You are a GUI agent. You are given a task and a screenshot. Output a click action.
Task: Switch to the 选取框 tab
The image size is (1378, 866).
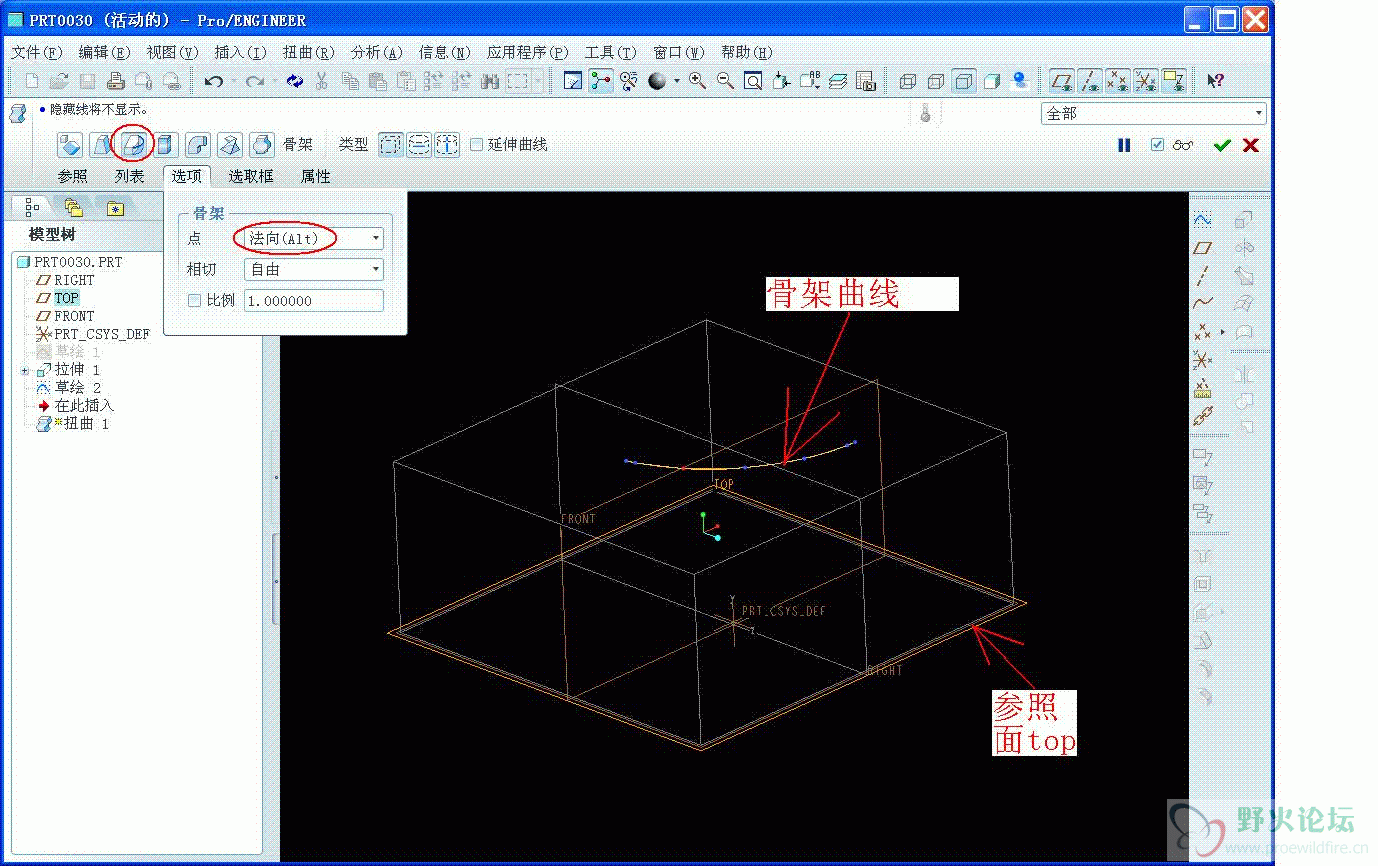tap(250, 176)
